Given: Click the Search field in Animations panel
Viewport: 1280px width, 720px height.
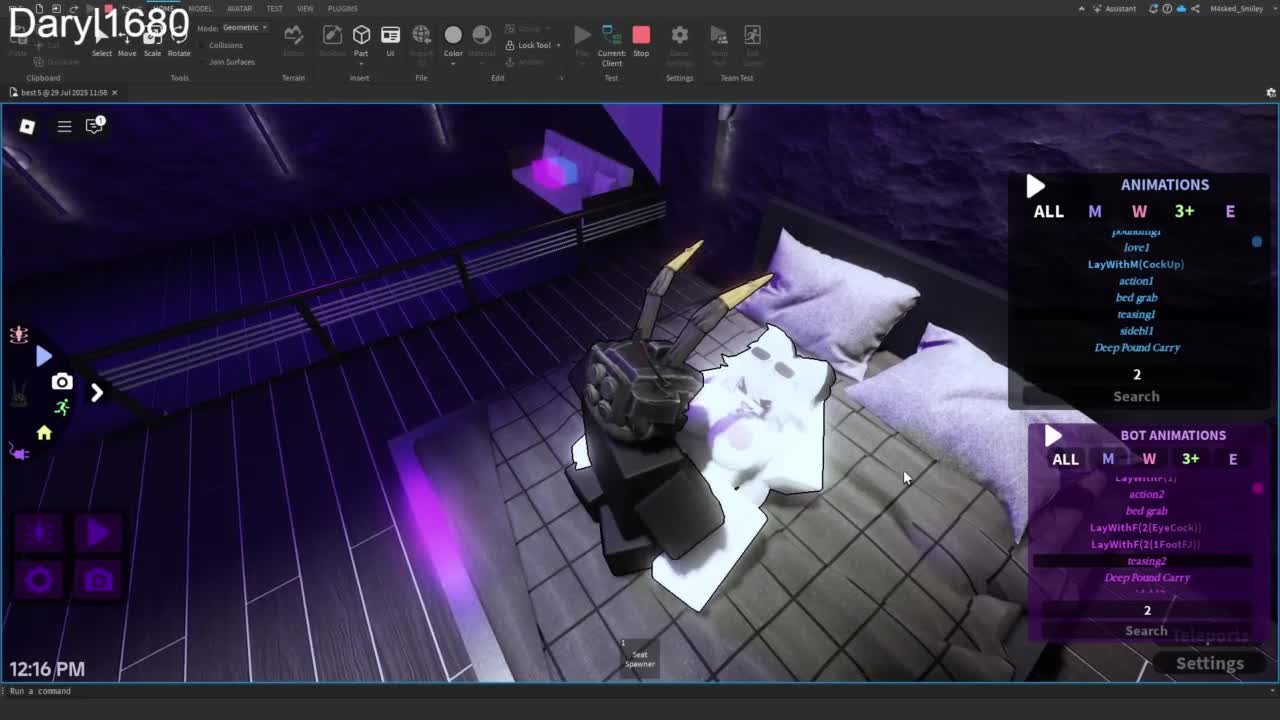Looking at the screenshot, I should coord(1136,396).
